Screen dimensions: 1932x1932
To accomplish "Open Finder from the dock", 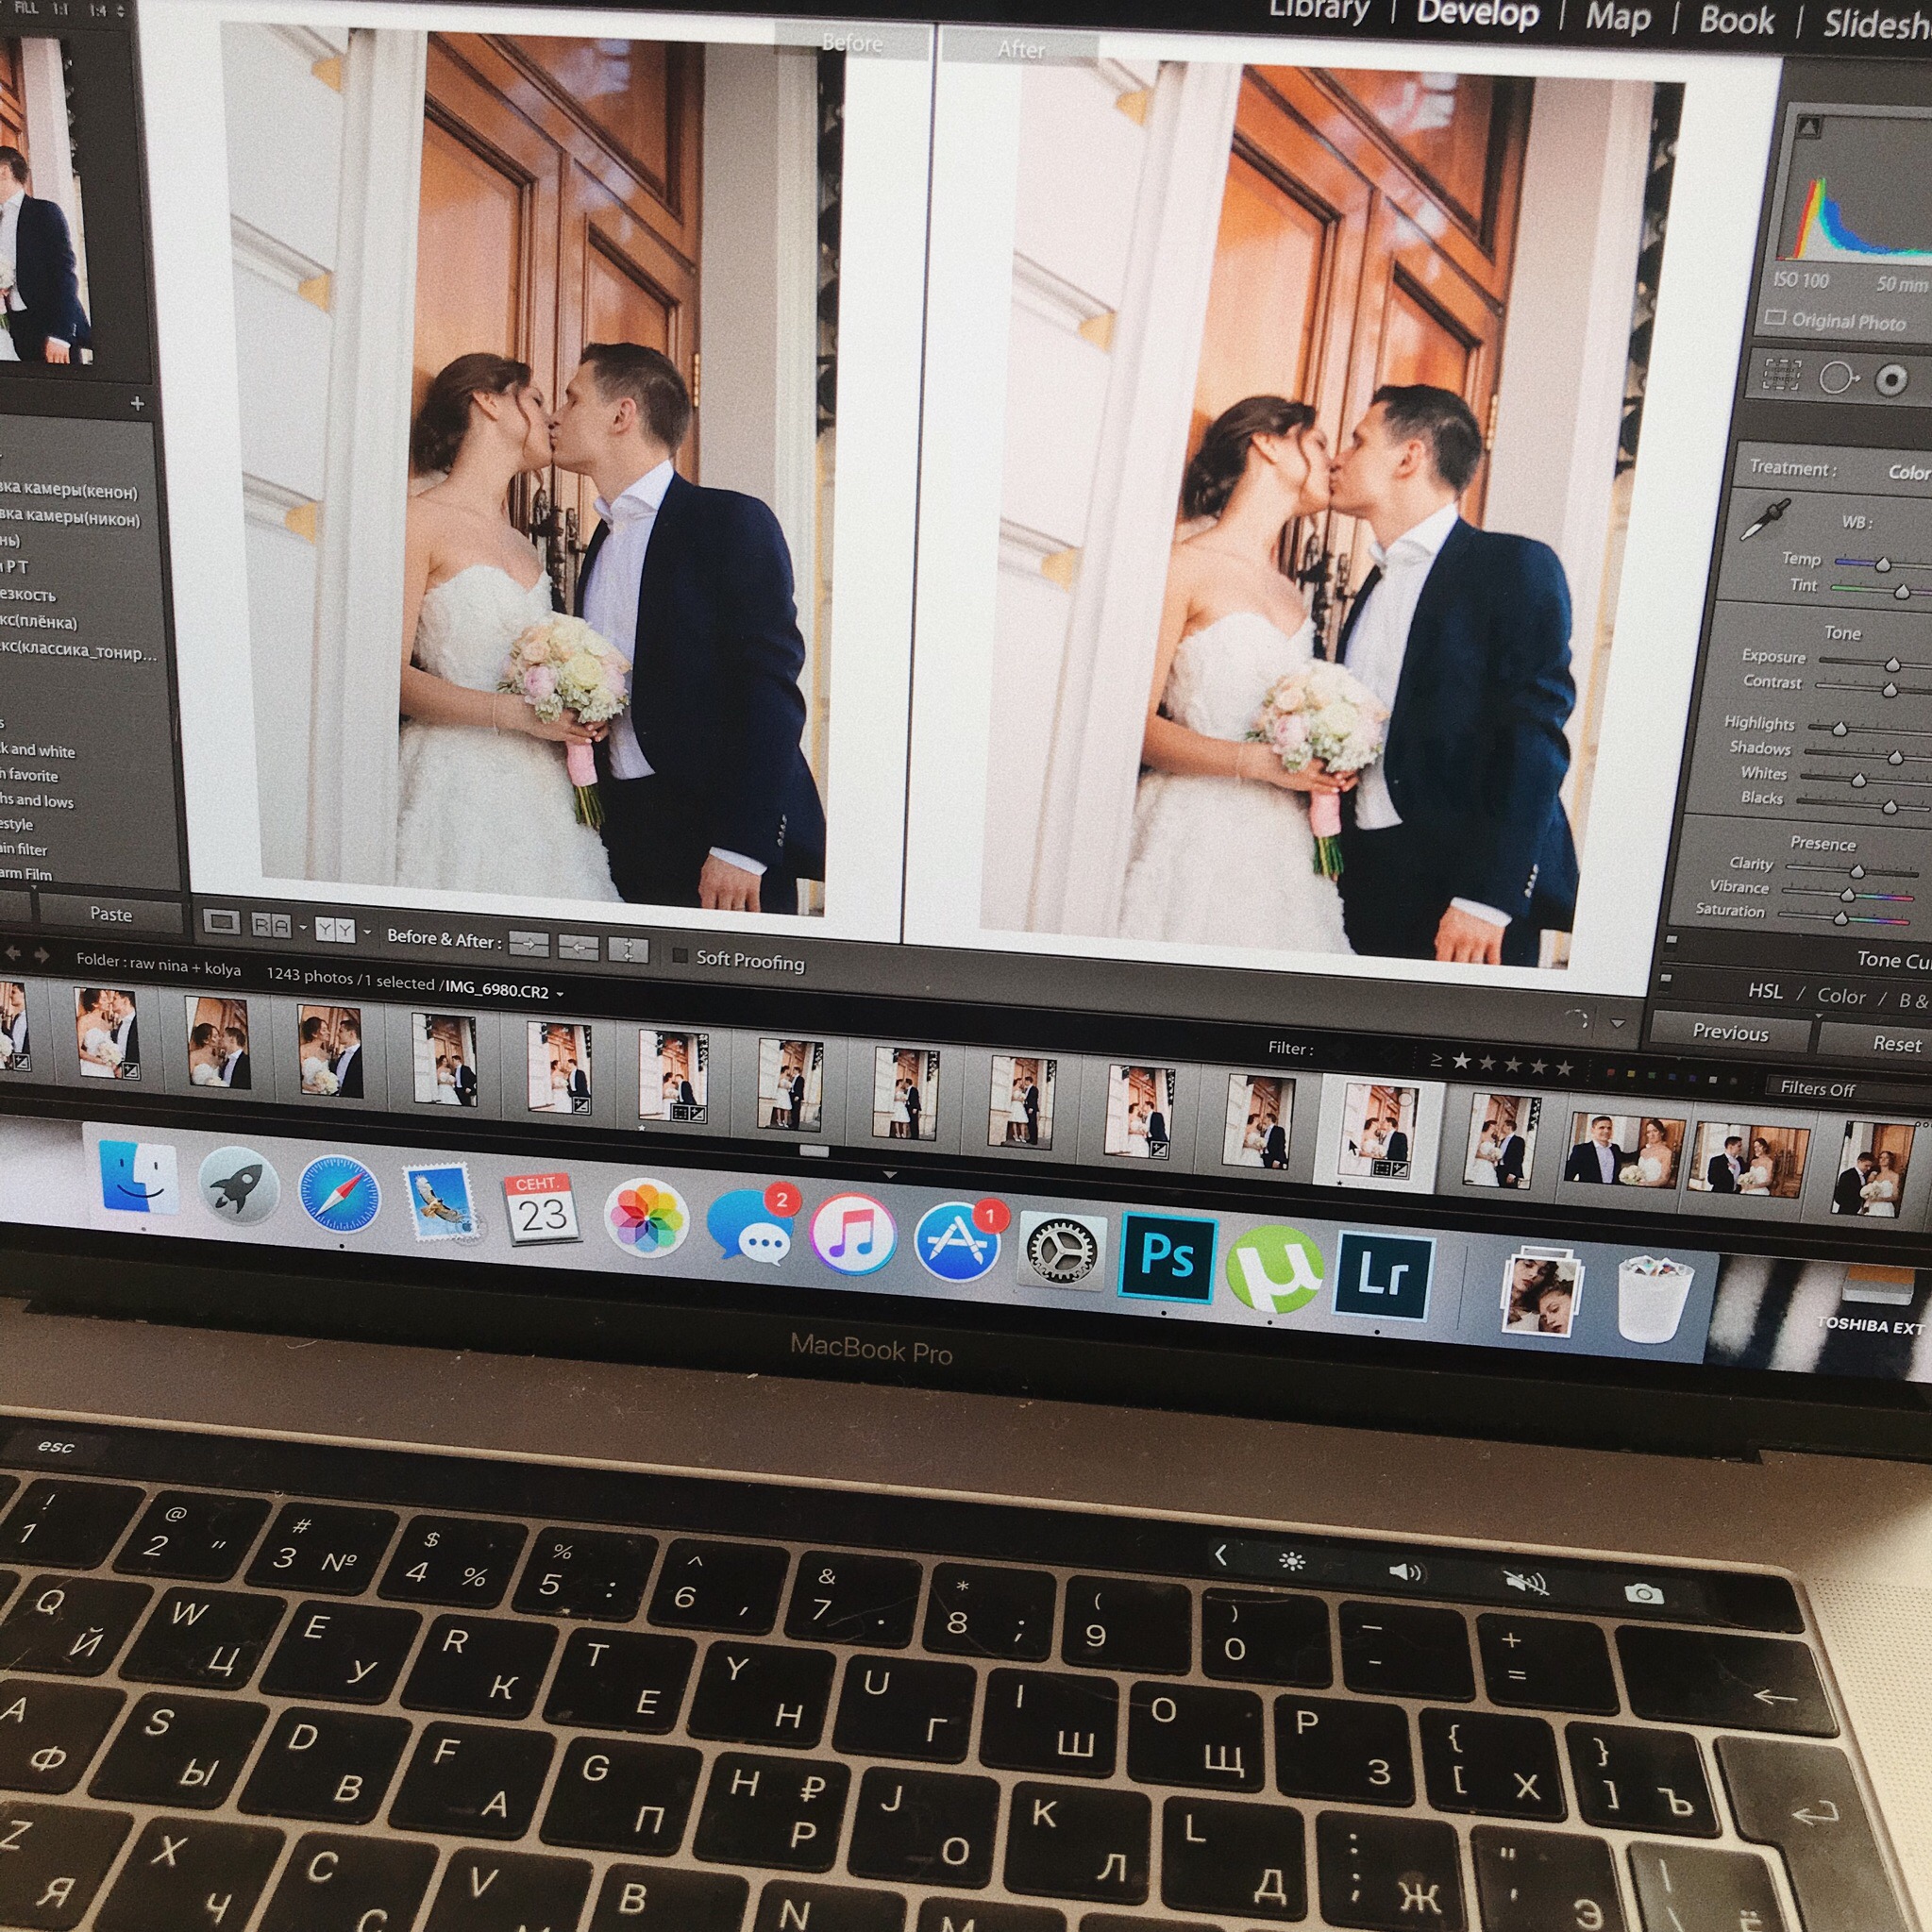I will point(139,1178).
